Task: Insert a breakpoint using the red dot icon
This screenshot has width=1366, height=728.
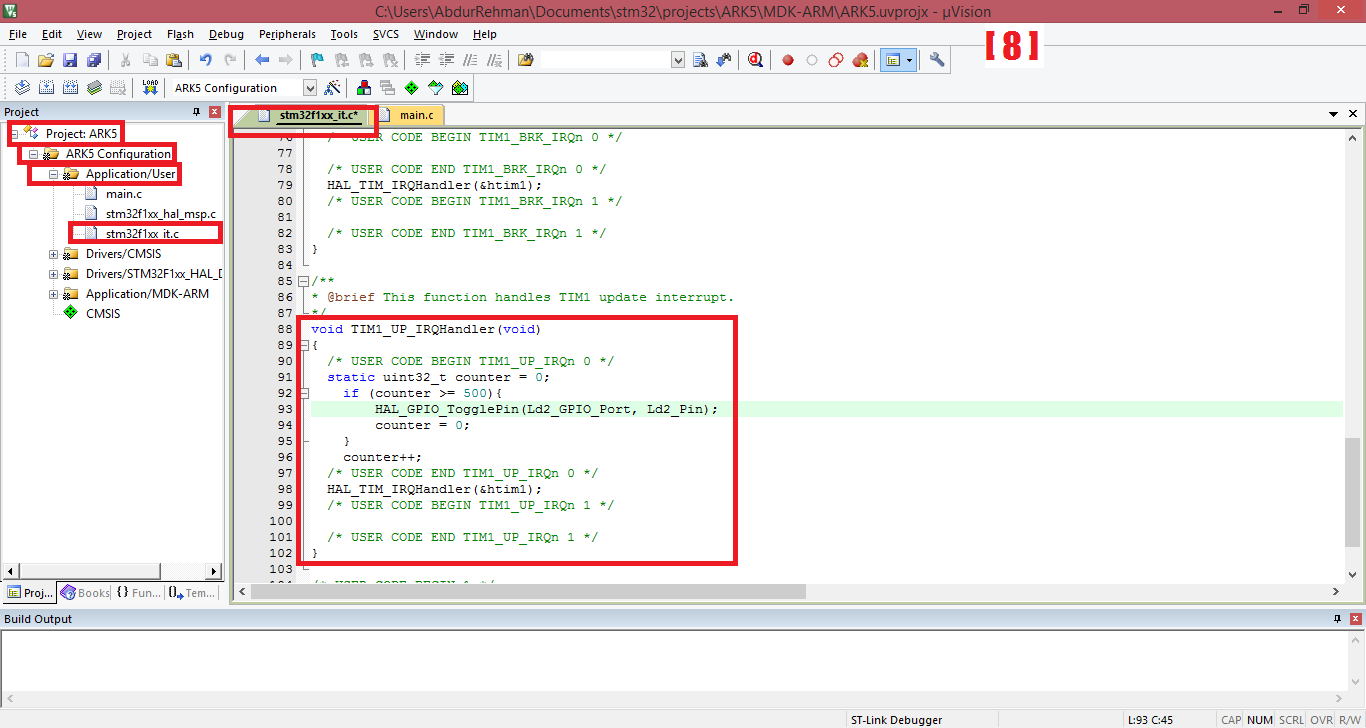Action: (788, 59)
